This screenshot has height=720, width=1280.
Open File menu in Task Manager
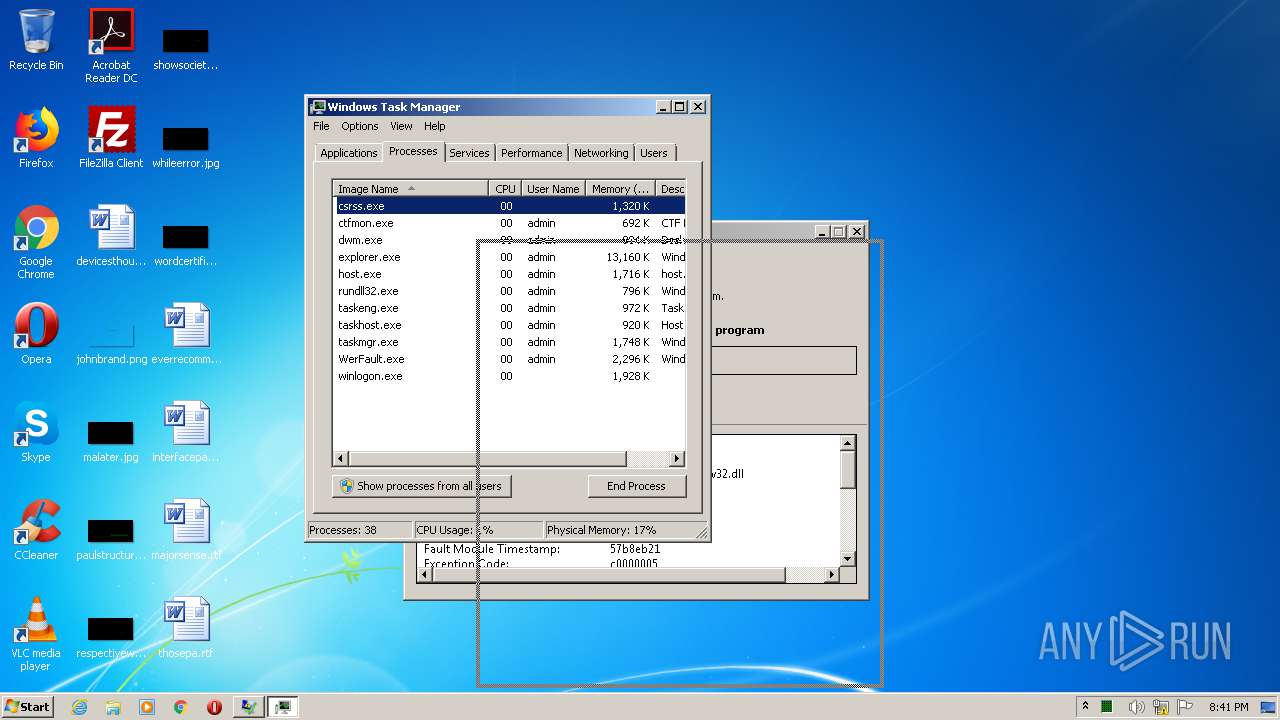pos(321,126)
